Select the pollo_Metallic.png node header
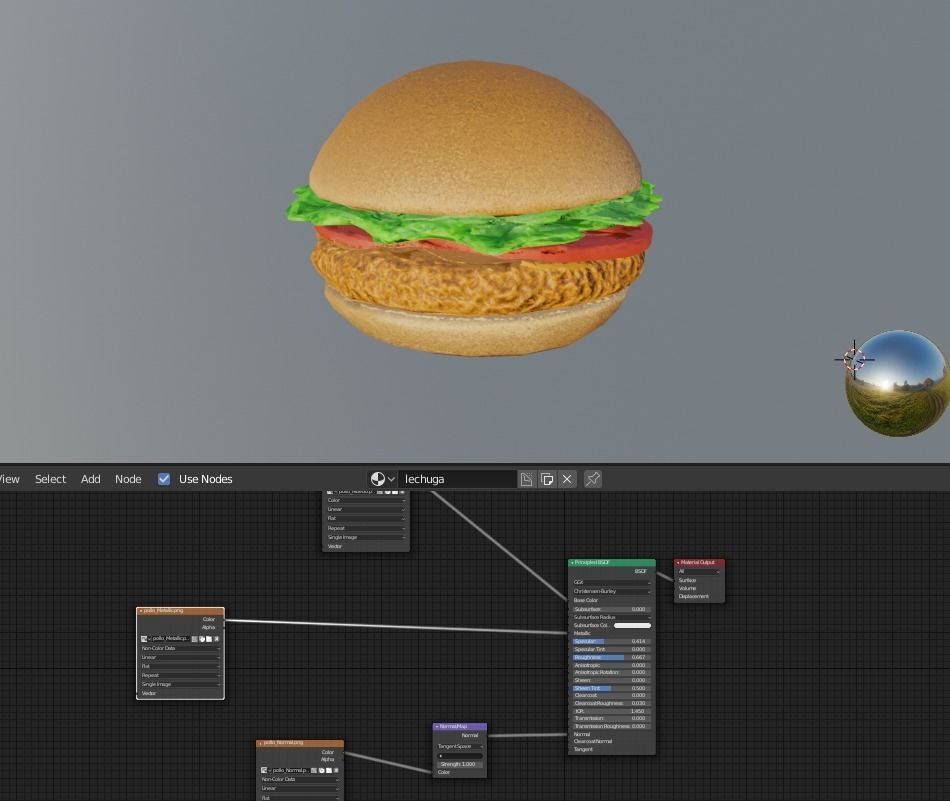The height and width of the screenshot is (801, 950). (181, 611)
